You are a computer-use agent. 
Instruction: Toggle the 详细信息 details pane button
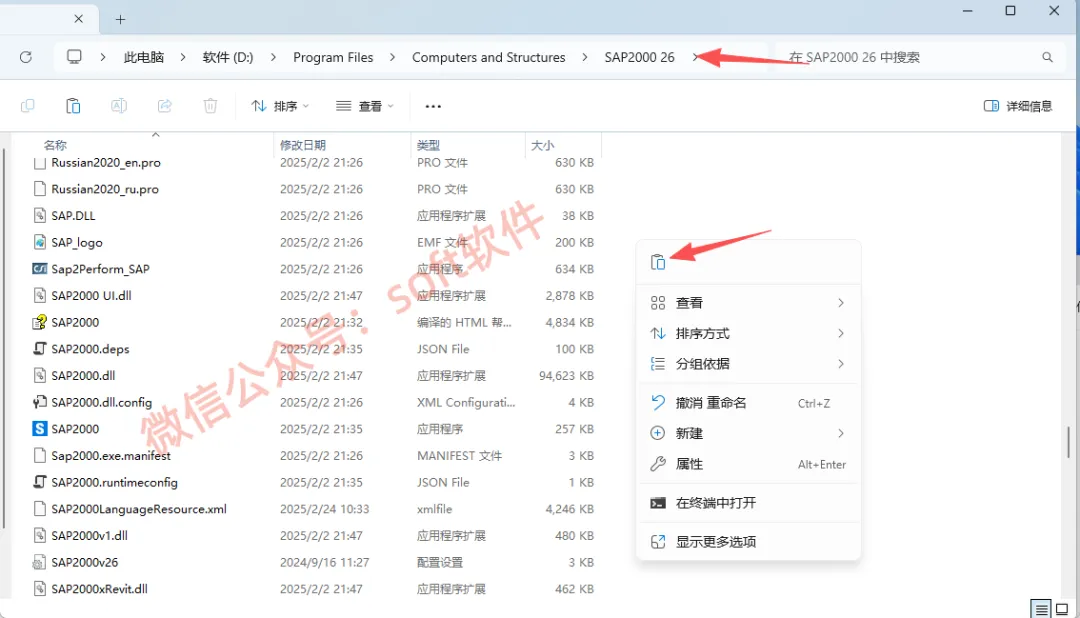[x=1017, y=106]
